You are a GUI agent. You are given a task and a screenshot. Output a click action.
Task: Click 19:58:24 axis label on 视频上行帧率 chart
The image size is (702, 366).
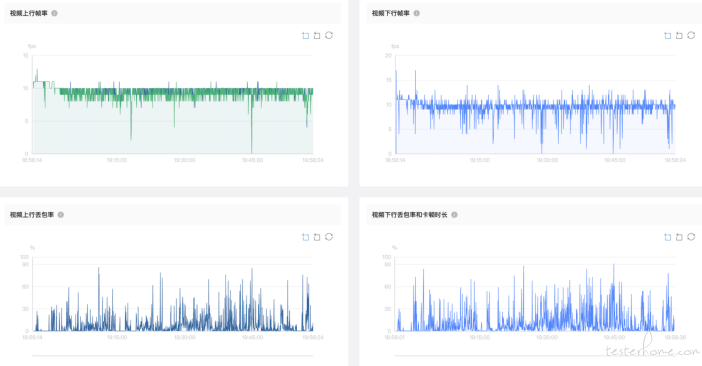point(313,160)
